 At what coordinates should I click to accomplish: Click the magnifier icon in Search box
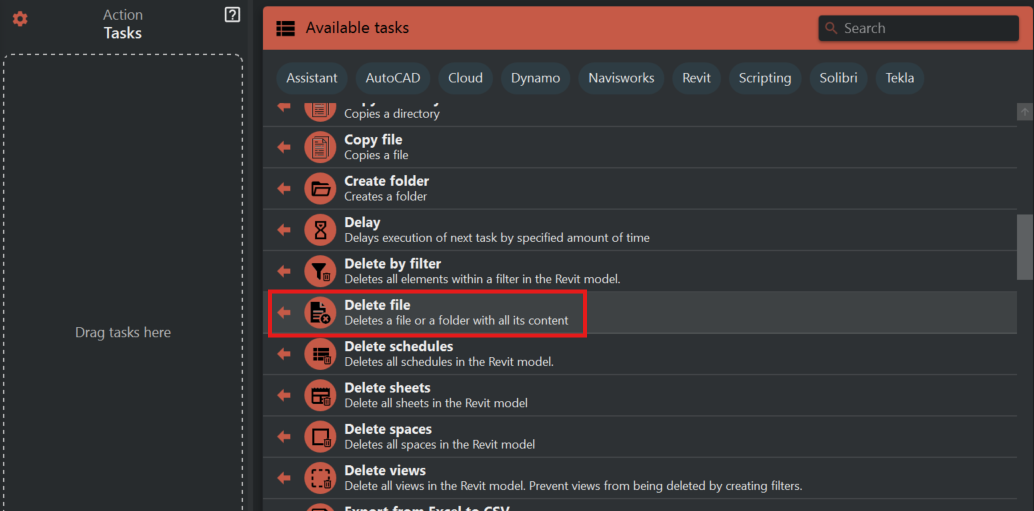[832, 28]
